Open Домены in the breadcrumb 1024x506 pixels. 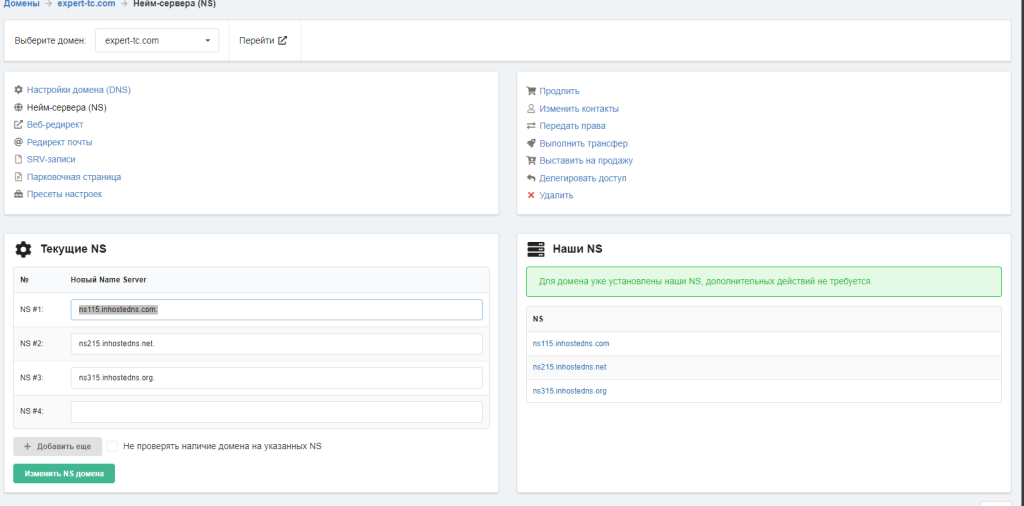coord(20,4)
